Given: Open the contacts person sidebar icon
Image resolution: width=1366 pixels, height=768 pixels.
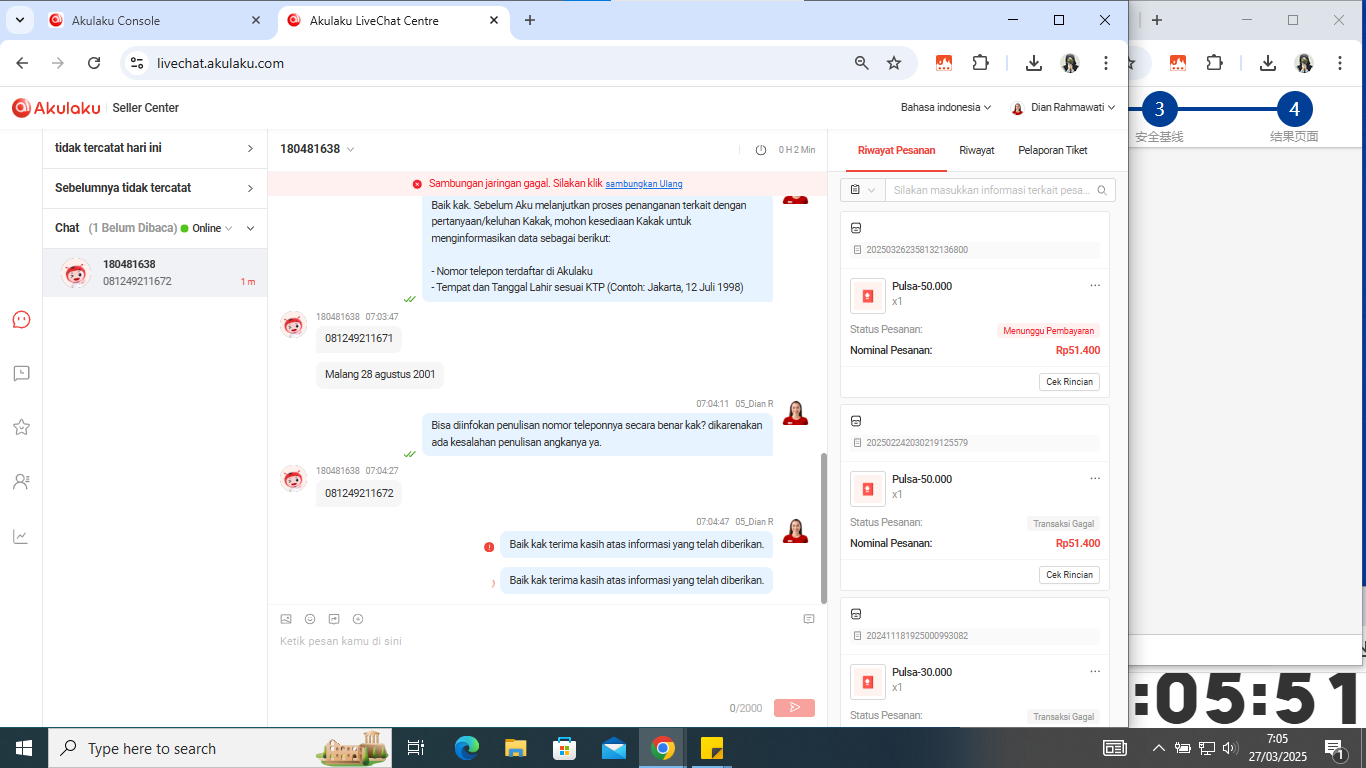Looking at the screenshot, I should (21, 482).
